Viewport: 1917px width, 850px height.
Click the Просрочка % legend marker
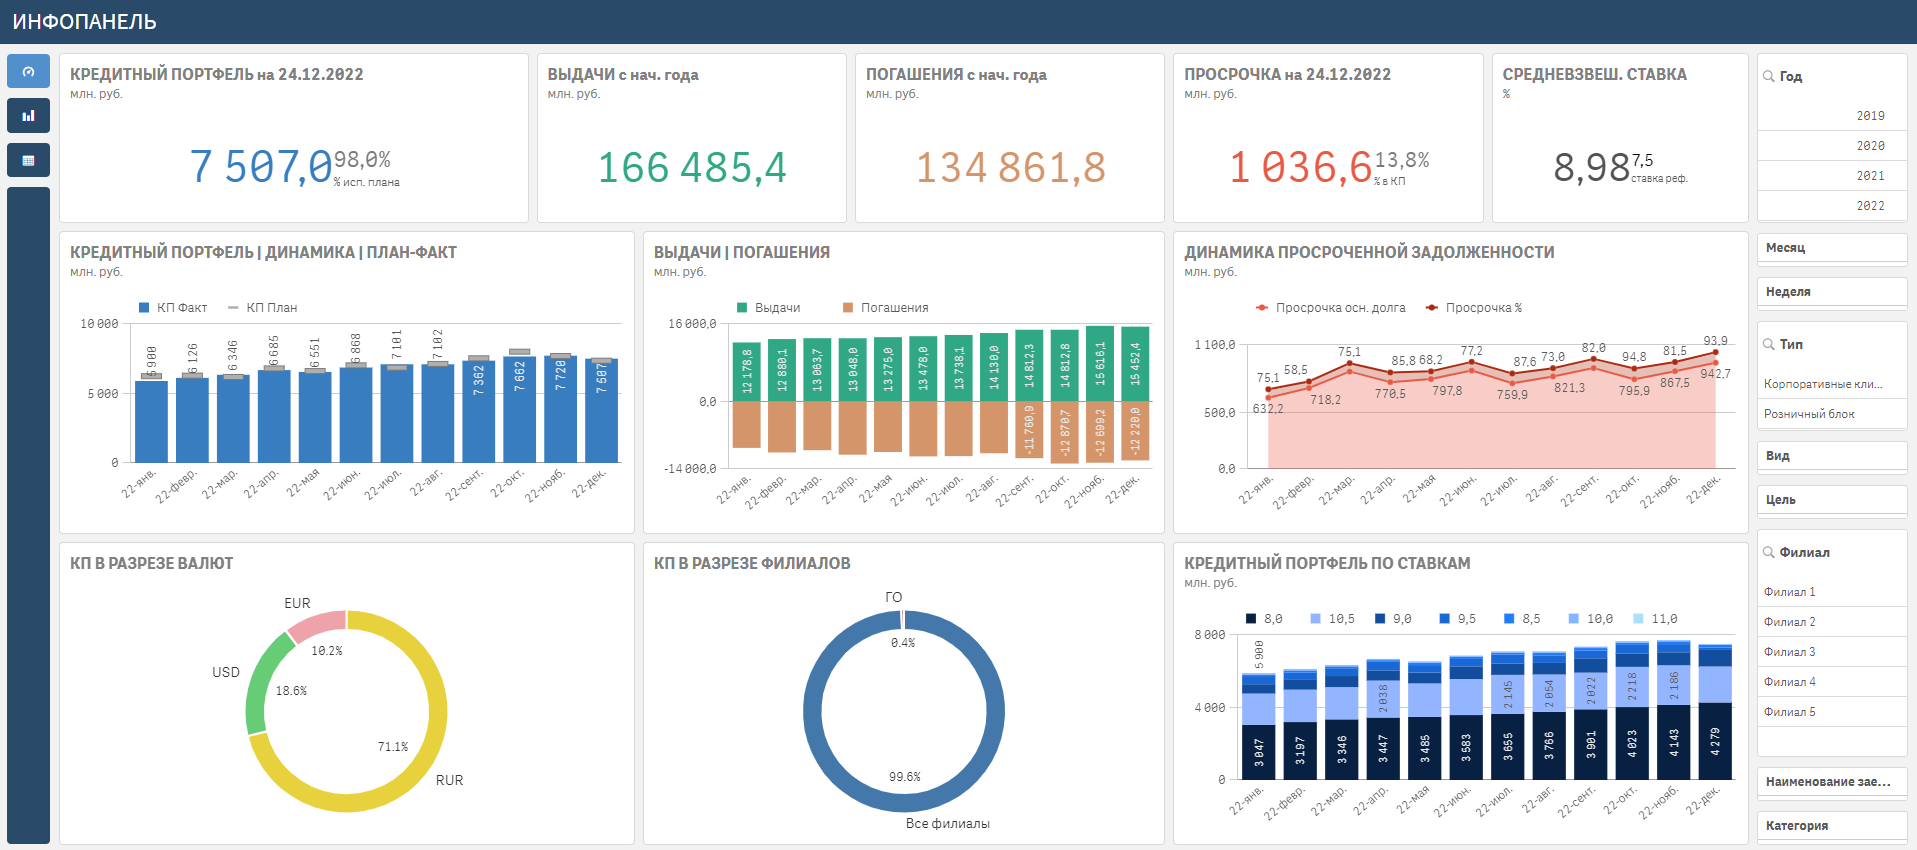(x=1432, y=308)
